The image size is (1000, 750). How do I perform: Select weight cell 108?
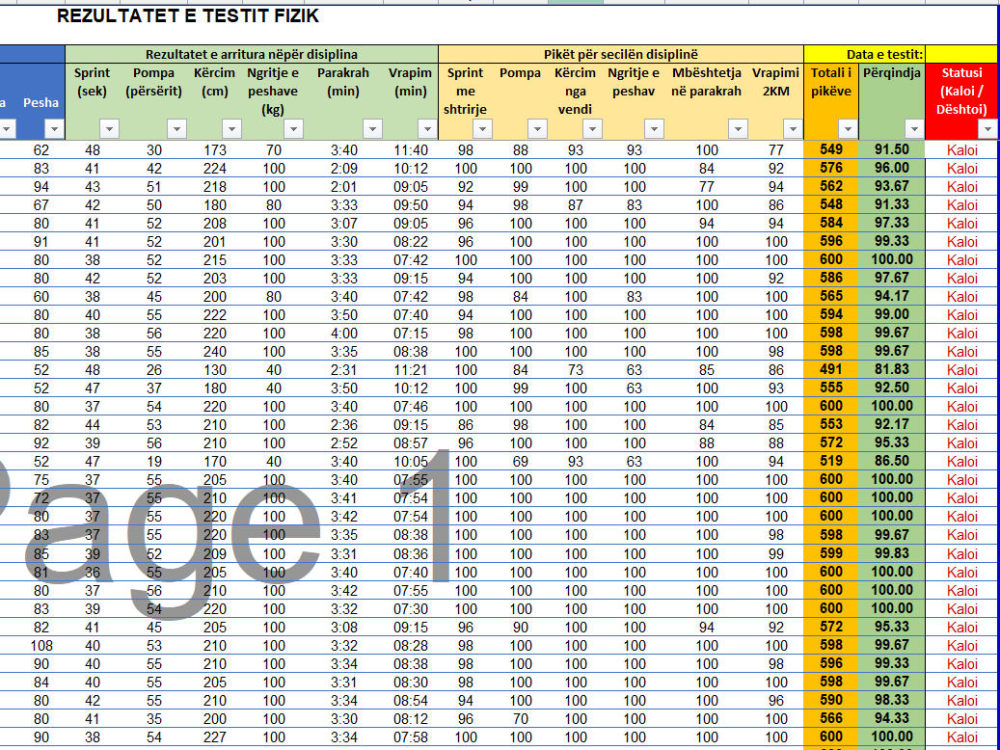click(41, 645)
